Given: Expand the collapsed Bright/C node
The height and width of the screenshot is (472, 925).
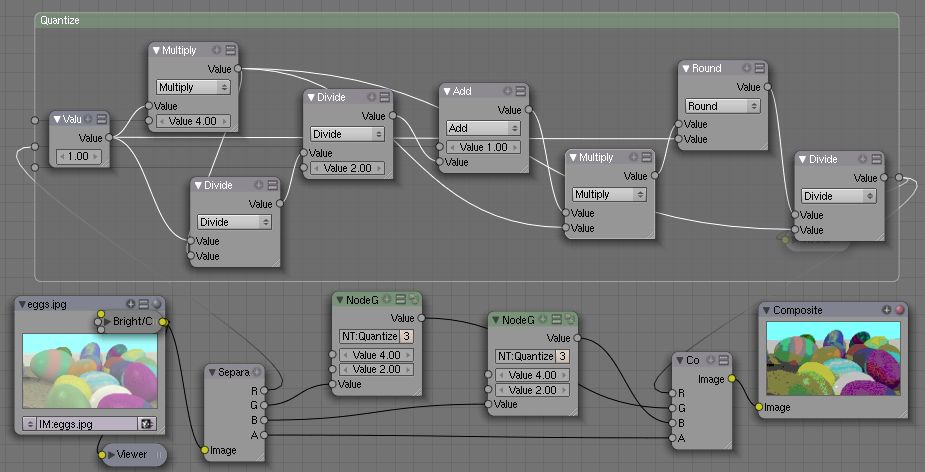Looking at the screenshot, I should click(107, 322).
